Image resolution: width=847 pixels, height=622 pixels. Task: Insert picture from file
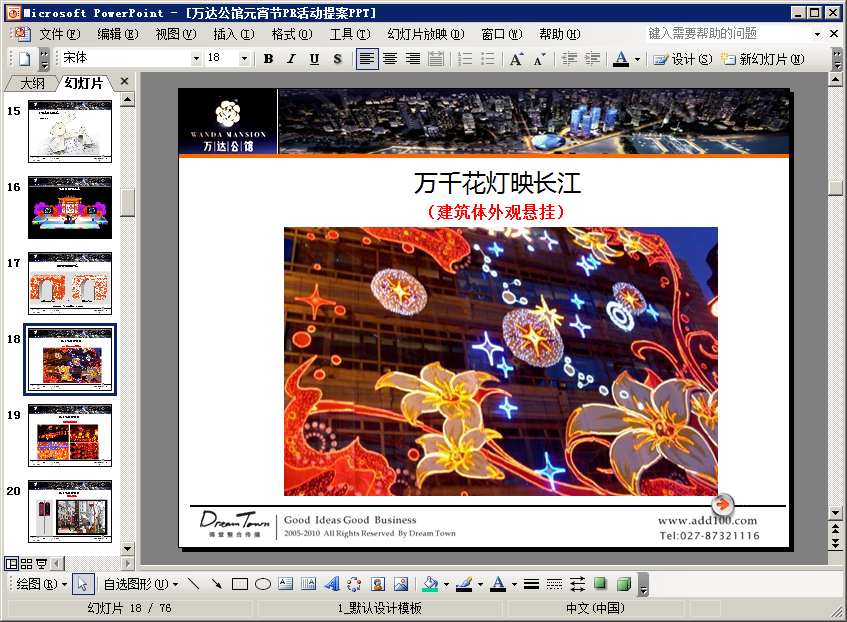[401, 584]
